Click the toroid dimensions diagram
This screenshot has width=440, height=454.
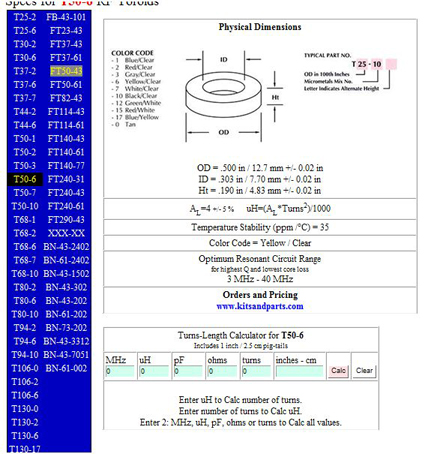pos(233,96)
